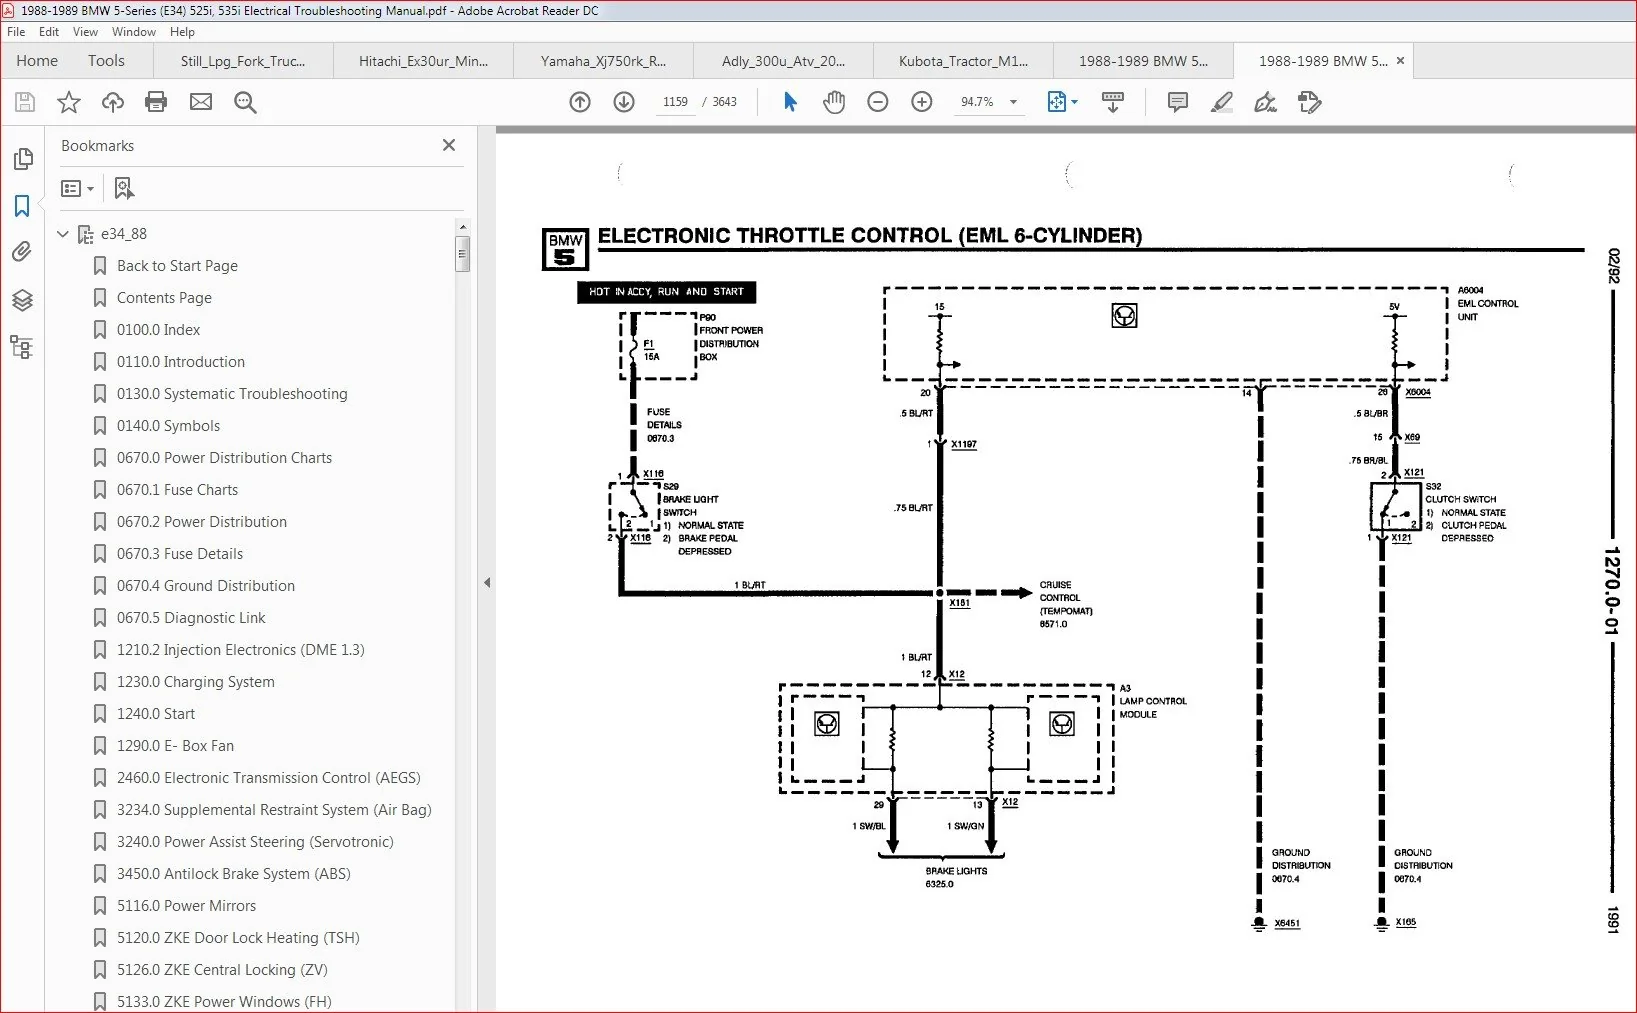
Task: Print the document with the printer icon
Action: [156, 102]
